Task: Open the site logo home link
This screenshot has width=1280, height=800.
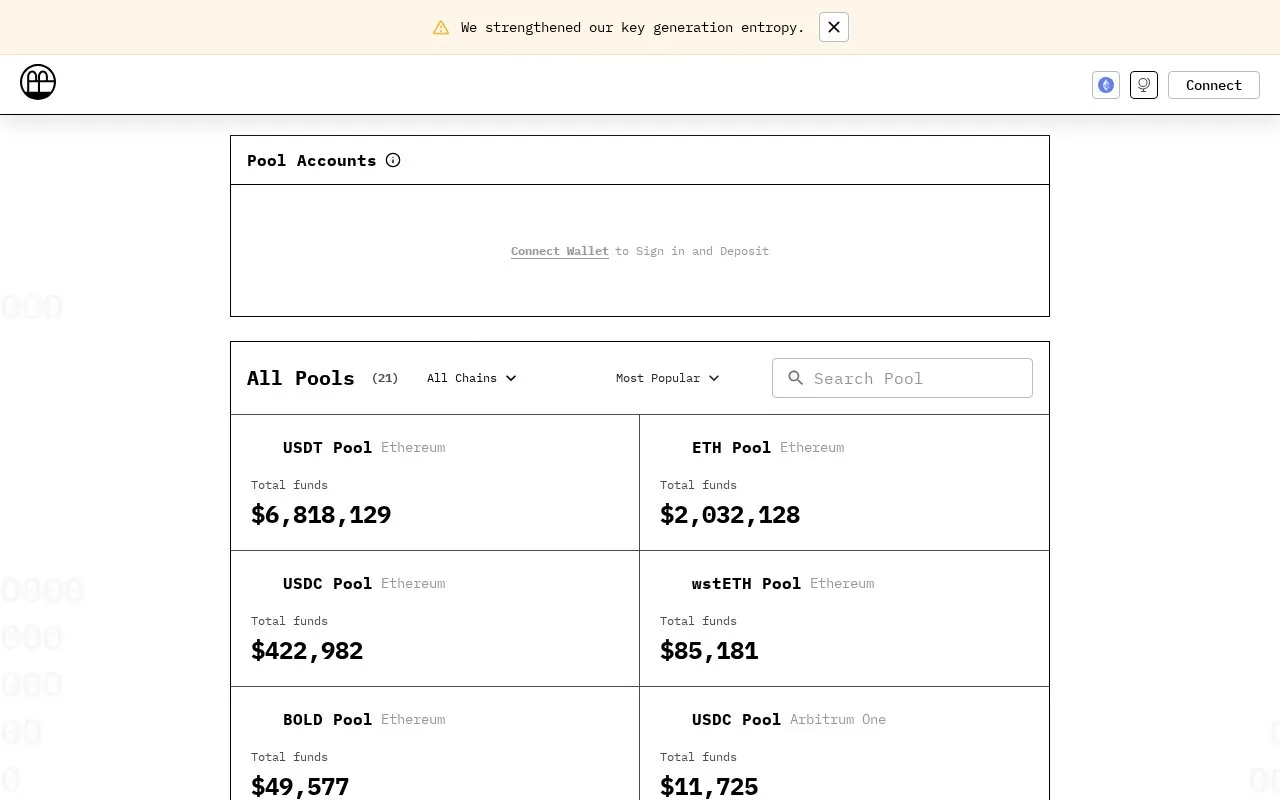Action: [x=38, y=82]
